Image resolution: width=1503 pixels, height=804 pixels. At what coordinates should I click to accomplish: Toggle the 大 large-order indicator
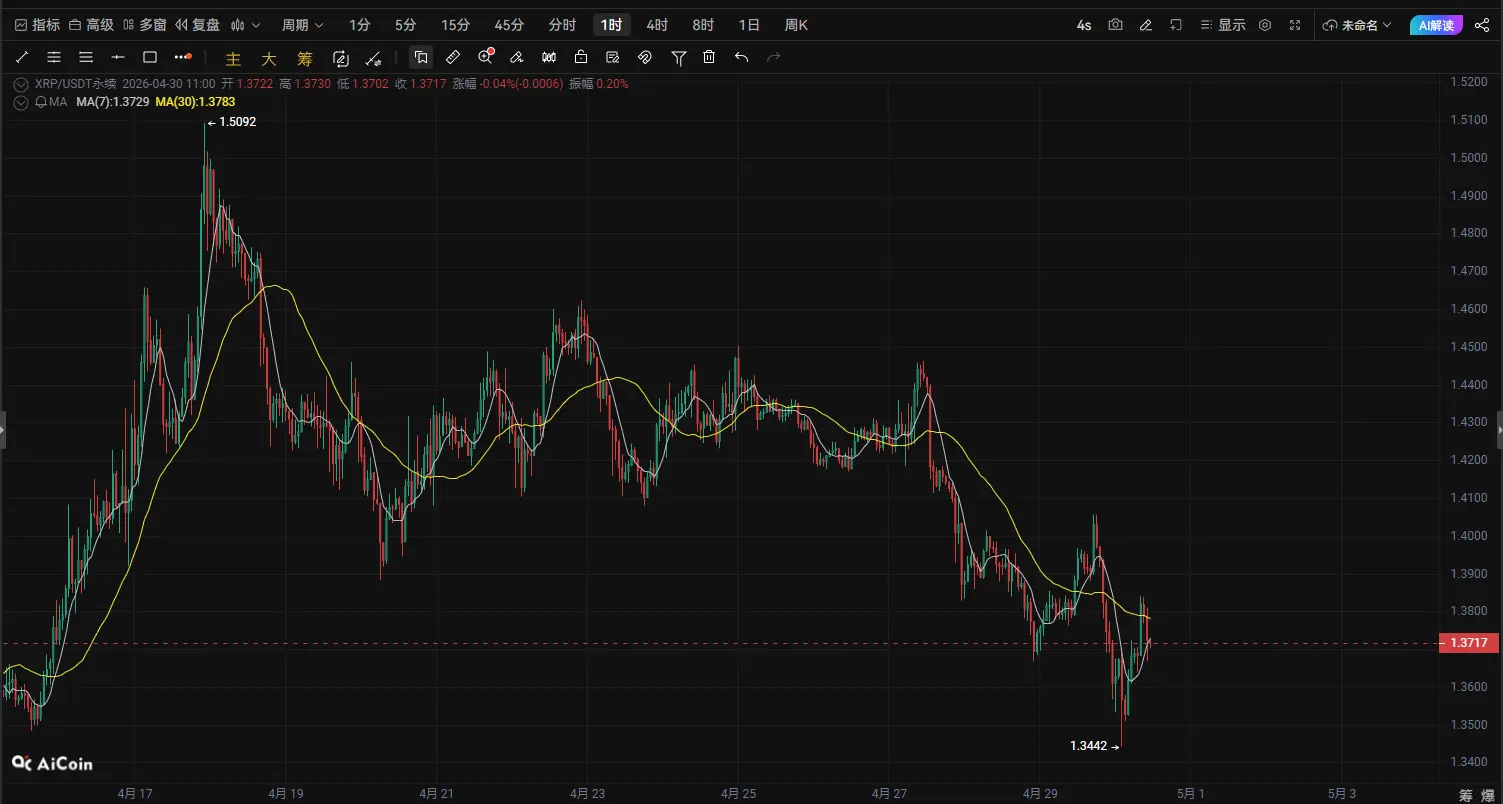point(269,58)
